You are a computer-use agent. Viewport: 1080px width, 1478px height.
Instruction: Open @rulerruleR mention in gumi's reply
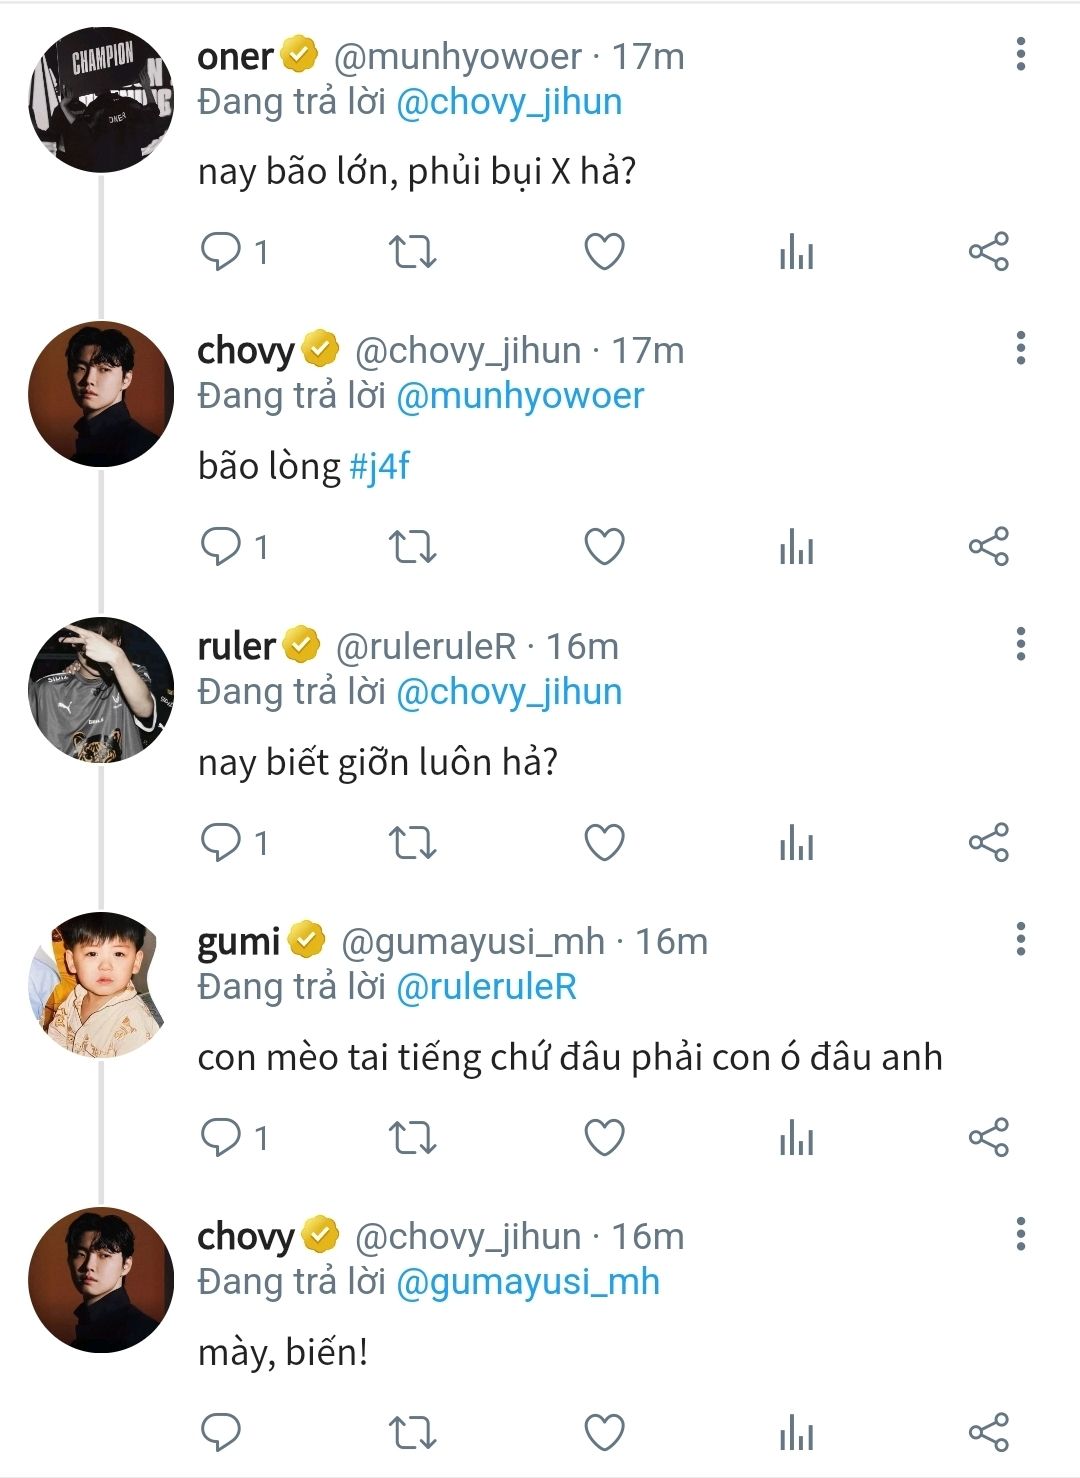[487, 987]
